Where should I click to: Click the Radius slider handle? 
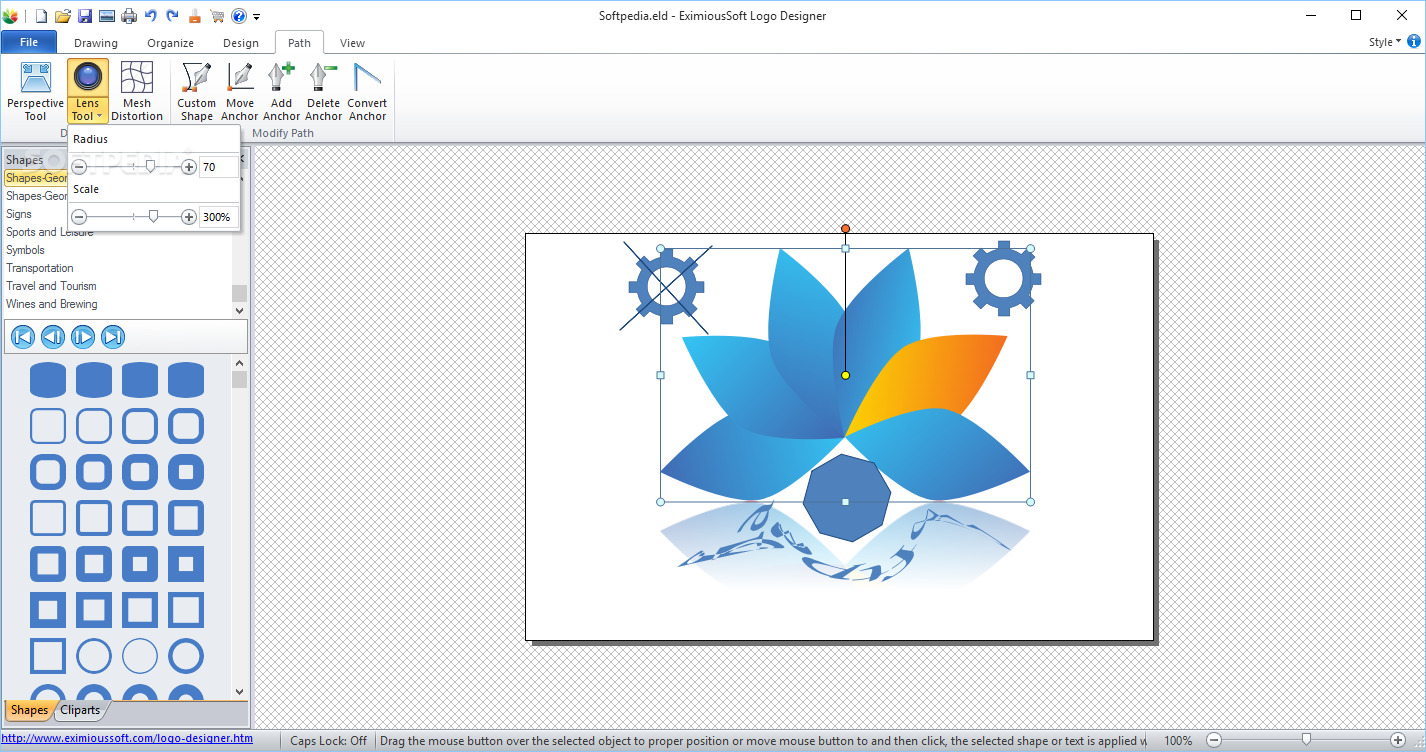click(151, 167)
